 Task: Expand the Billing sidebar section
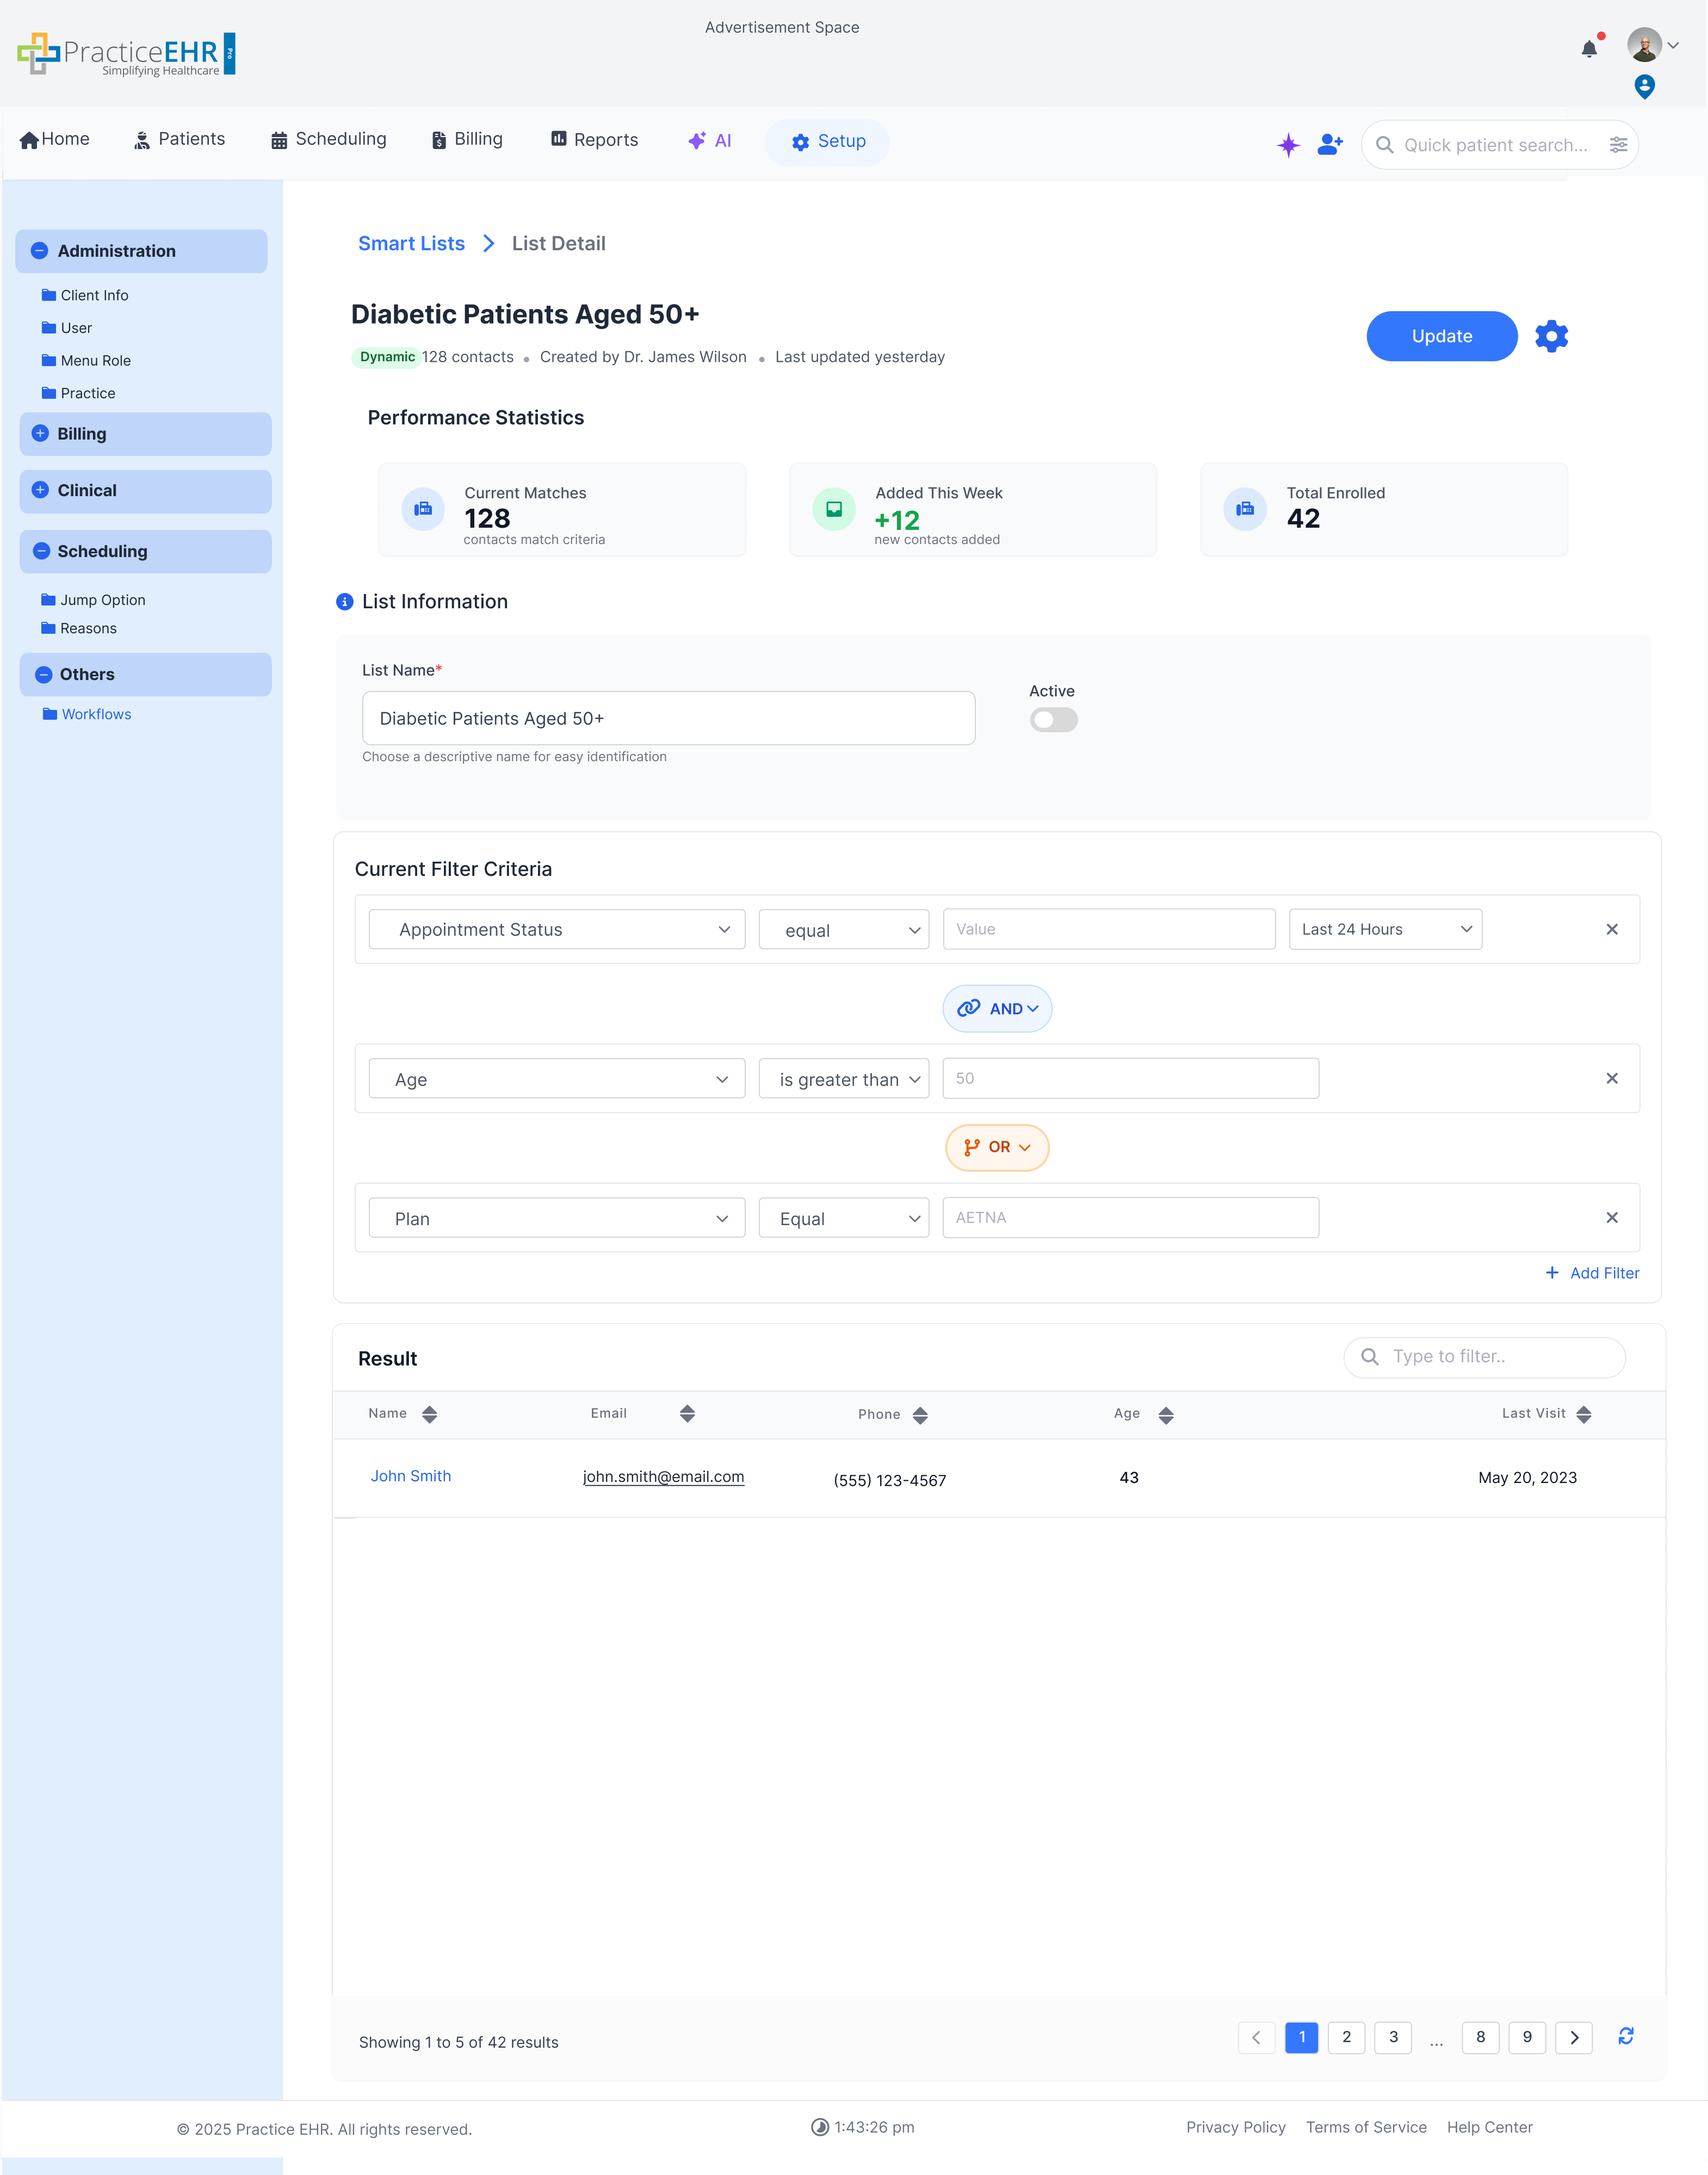pos(40,434)
